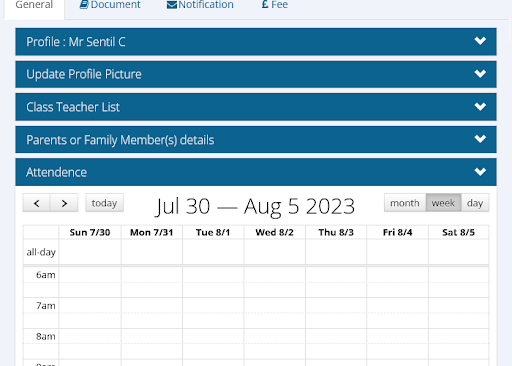The height and width of the screenshot is (366, 512).
Task: Click chevron on Class Teacher List header
Action: [480, 106]
